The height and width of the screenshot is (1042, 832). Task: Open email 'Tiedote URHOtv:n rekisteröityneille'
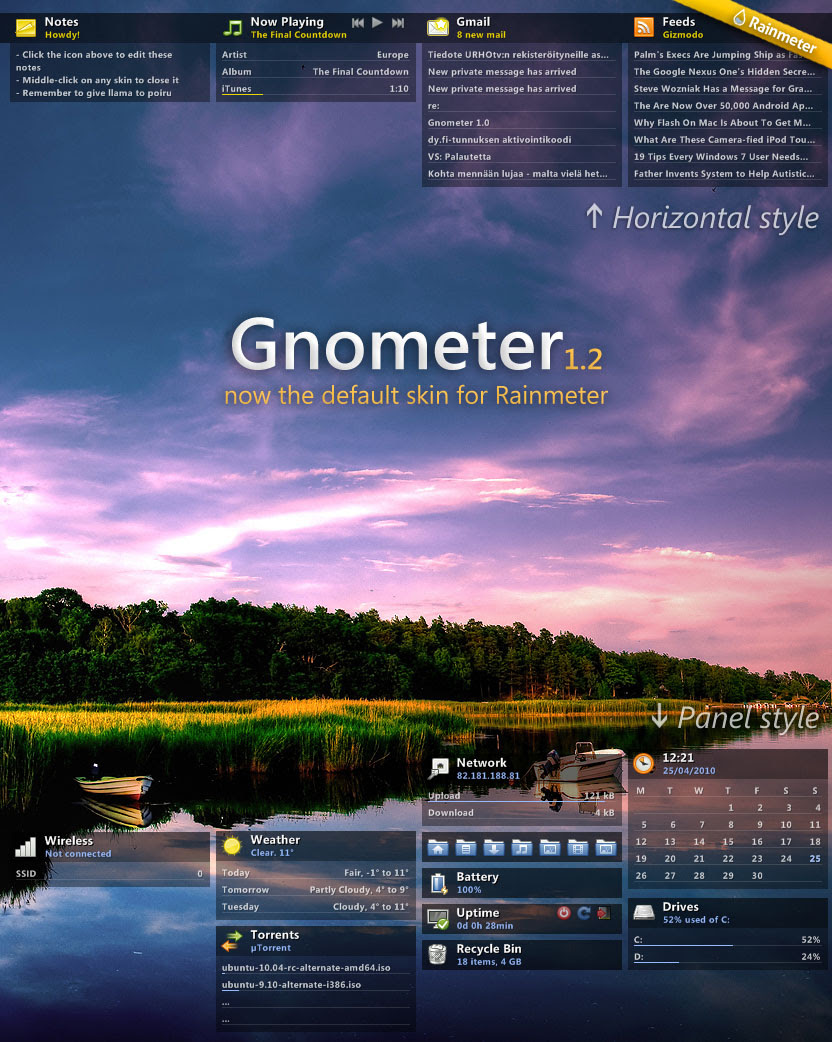point(519,54)
